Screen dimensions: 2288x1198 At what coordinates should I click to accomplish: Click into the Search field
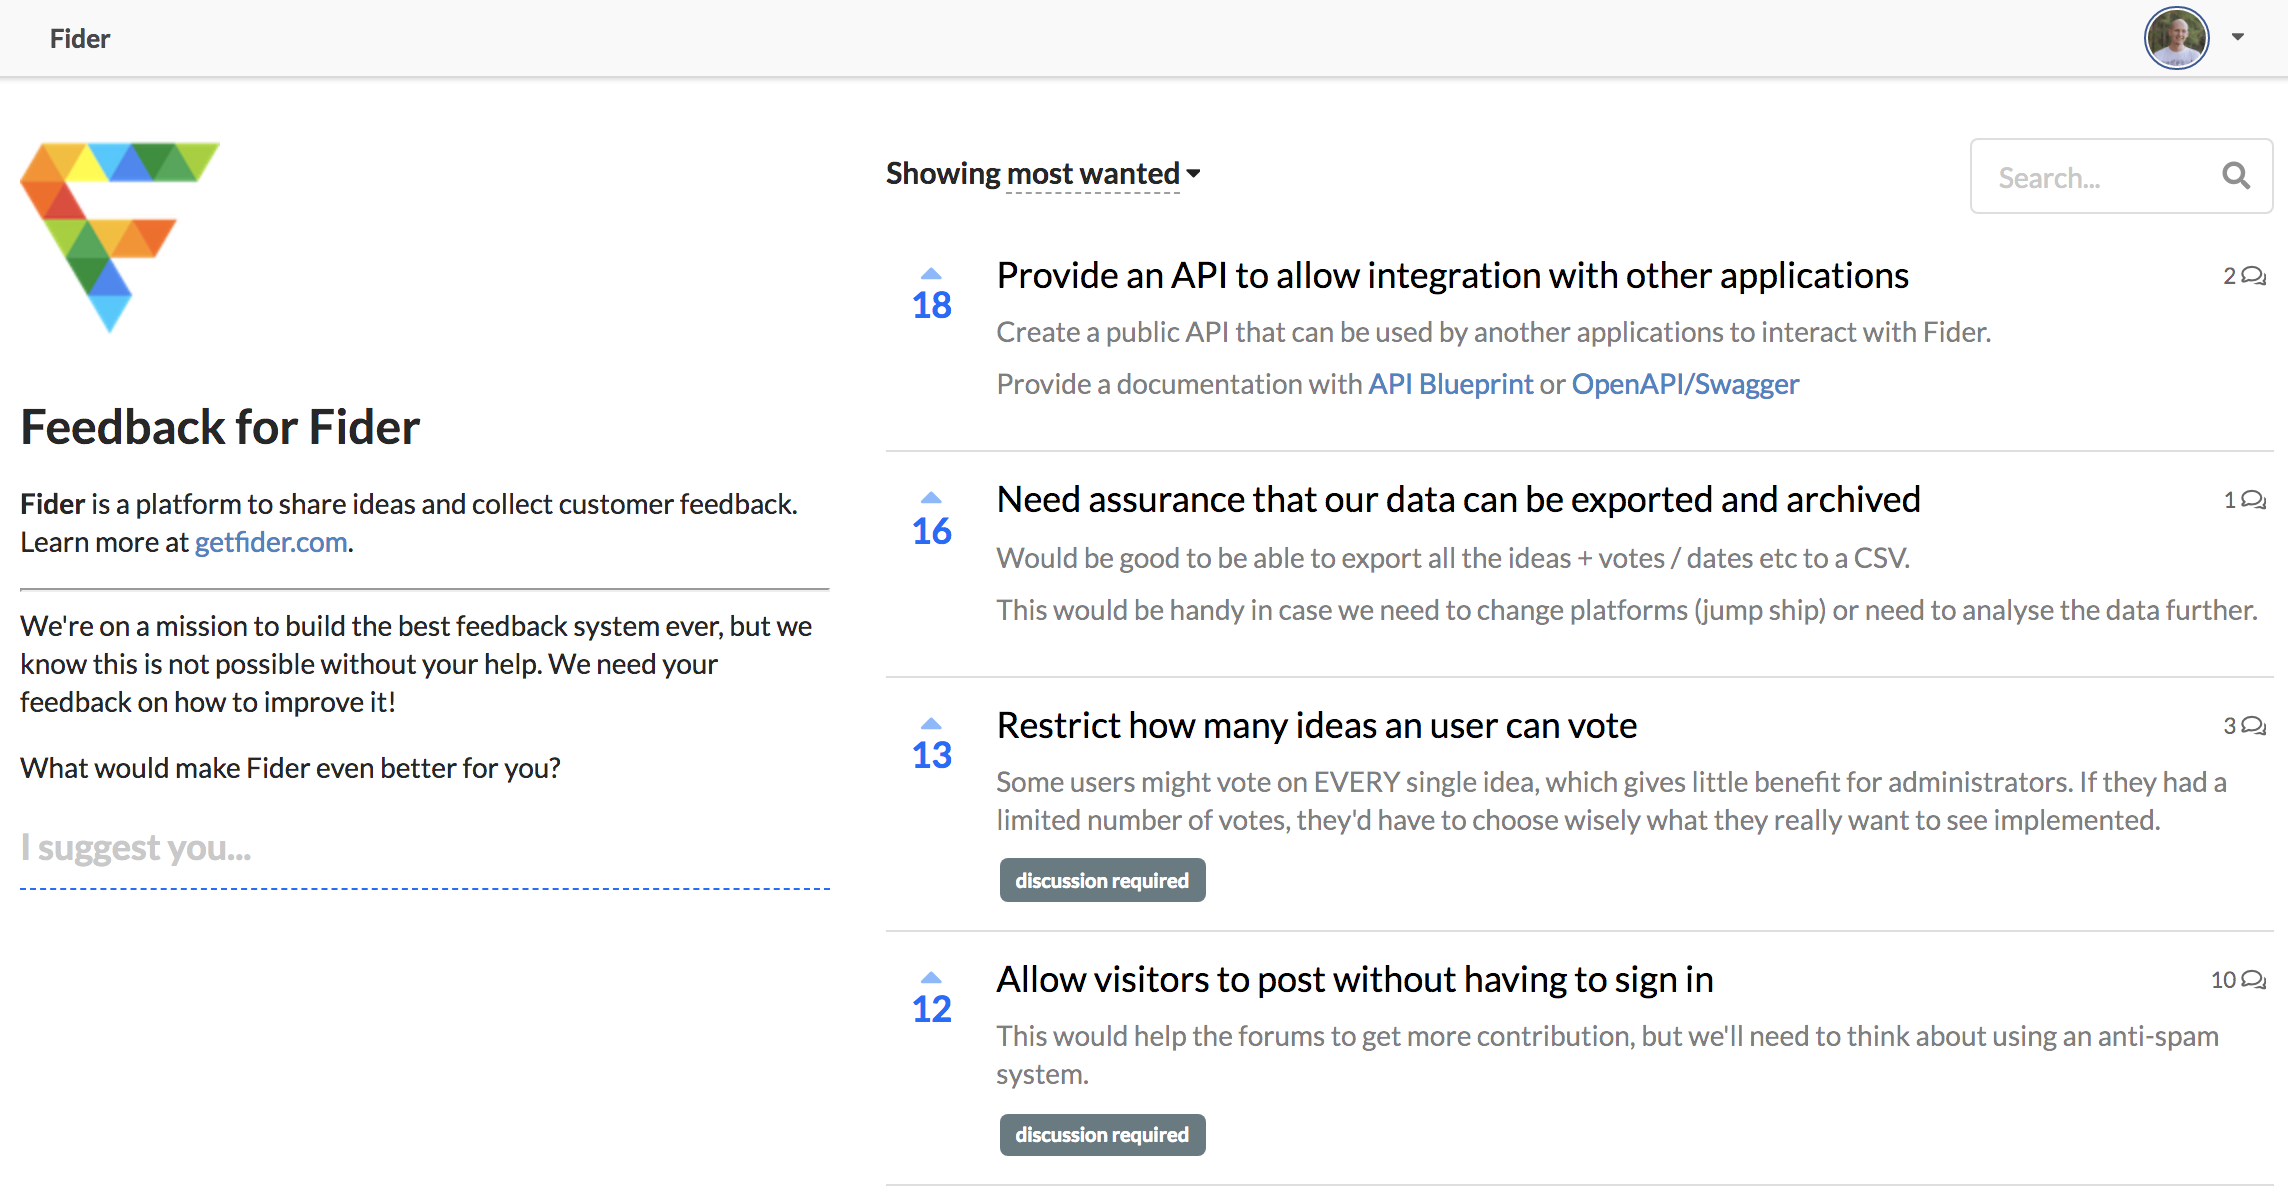[2090, 178]
